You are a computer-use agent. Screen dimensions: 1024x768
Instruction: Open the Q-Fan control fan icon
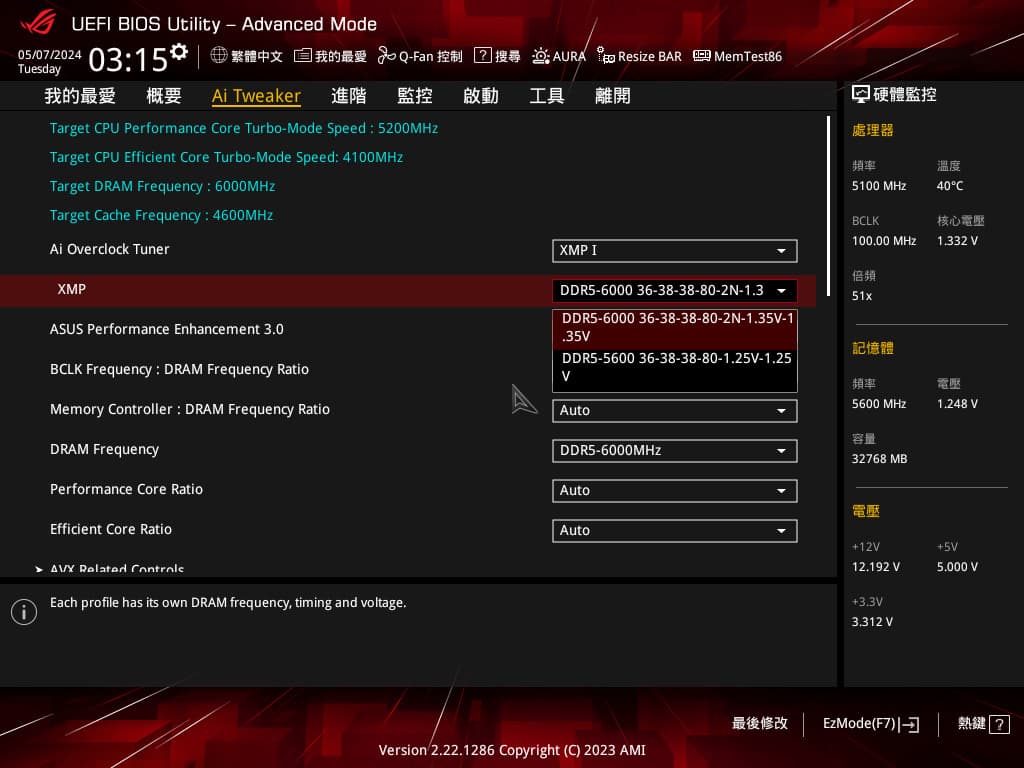pyautogui.click(x=387, y=56)
